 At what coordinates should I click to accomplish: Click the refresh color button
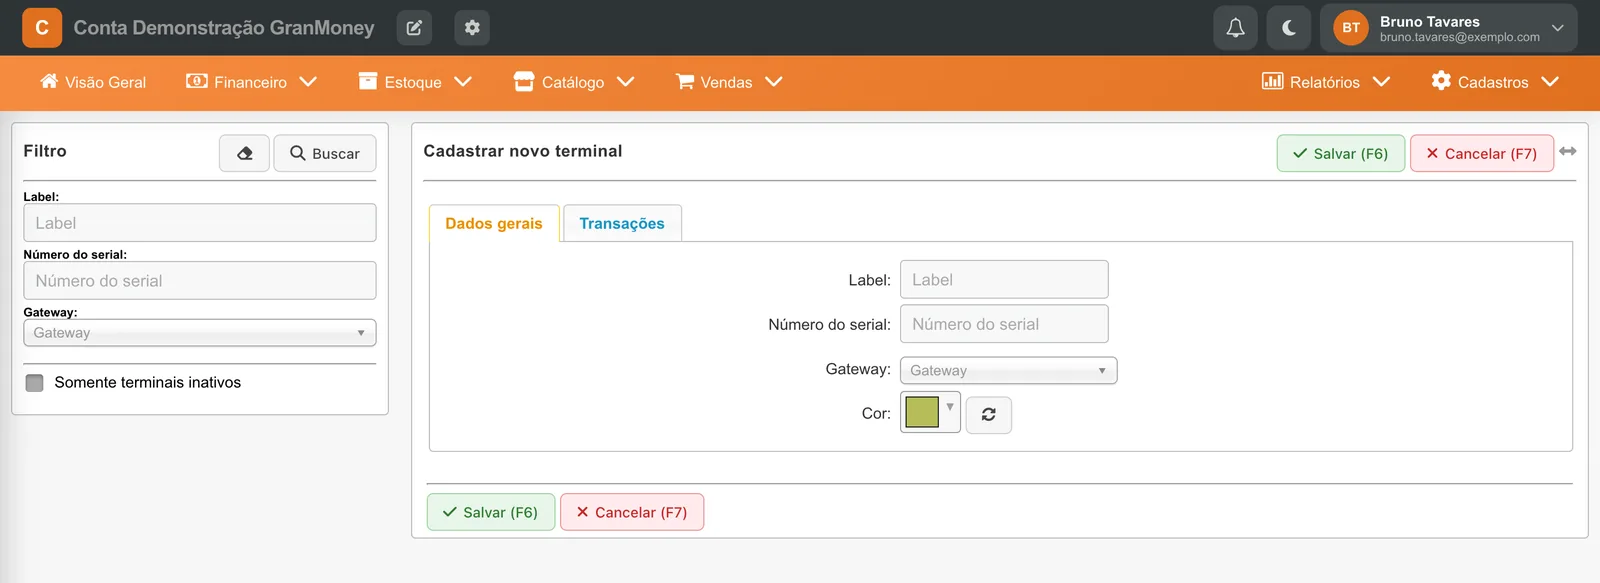(988, 415)
